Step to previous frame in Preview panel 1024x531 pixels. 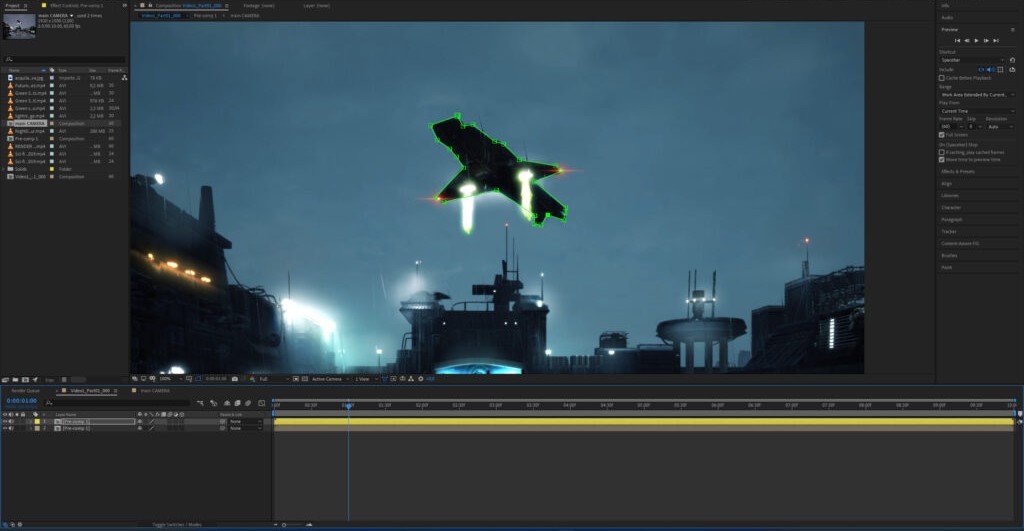(x=967, y=40)
